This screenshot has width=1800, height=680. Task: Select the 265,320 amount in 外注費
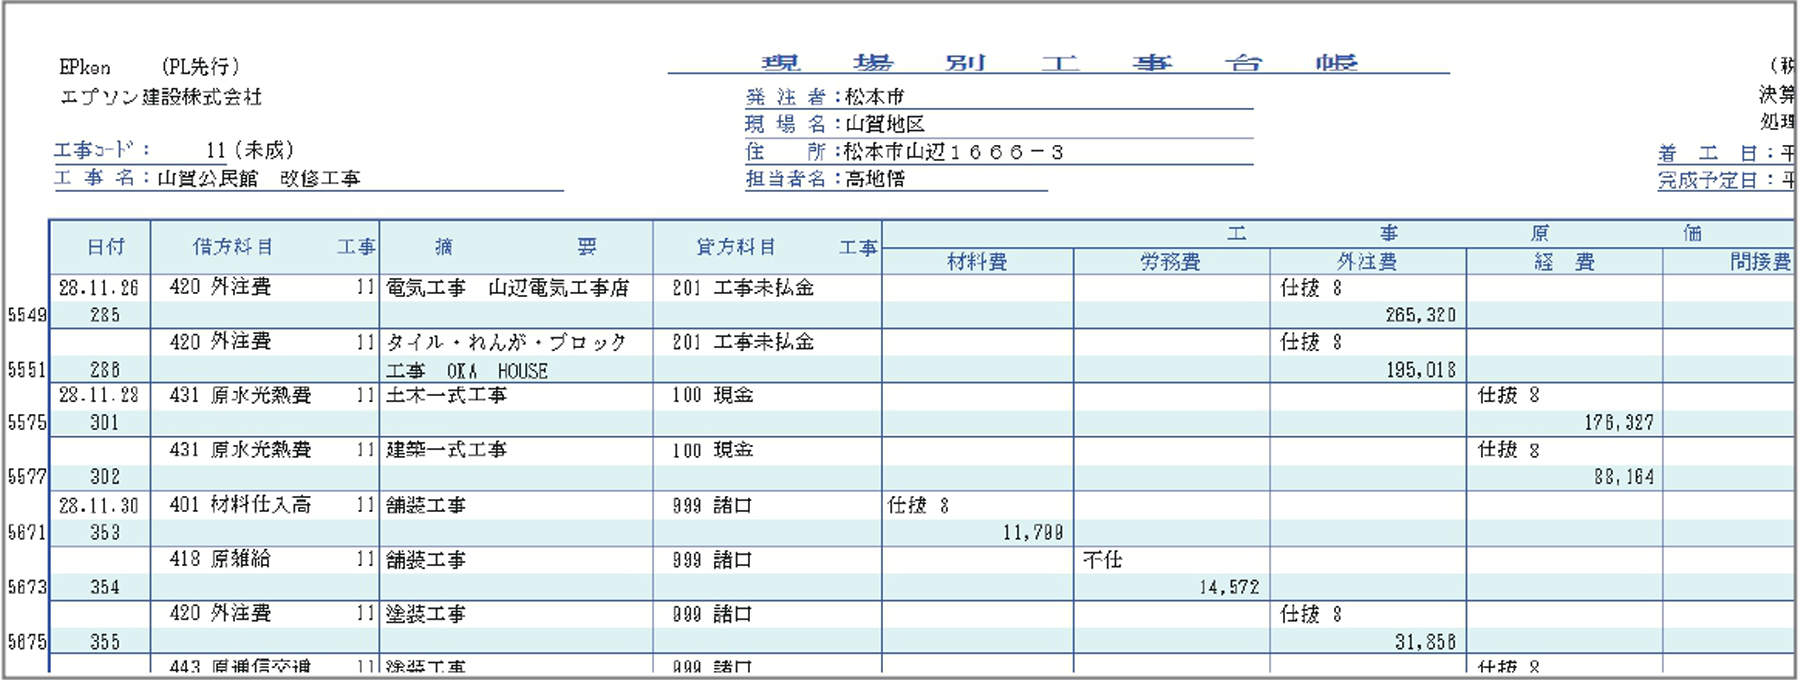coord(1420,315)
